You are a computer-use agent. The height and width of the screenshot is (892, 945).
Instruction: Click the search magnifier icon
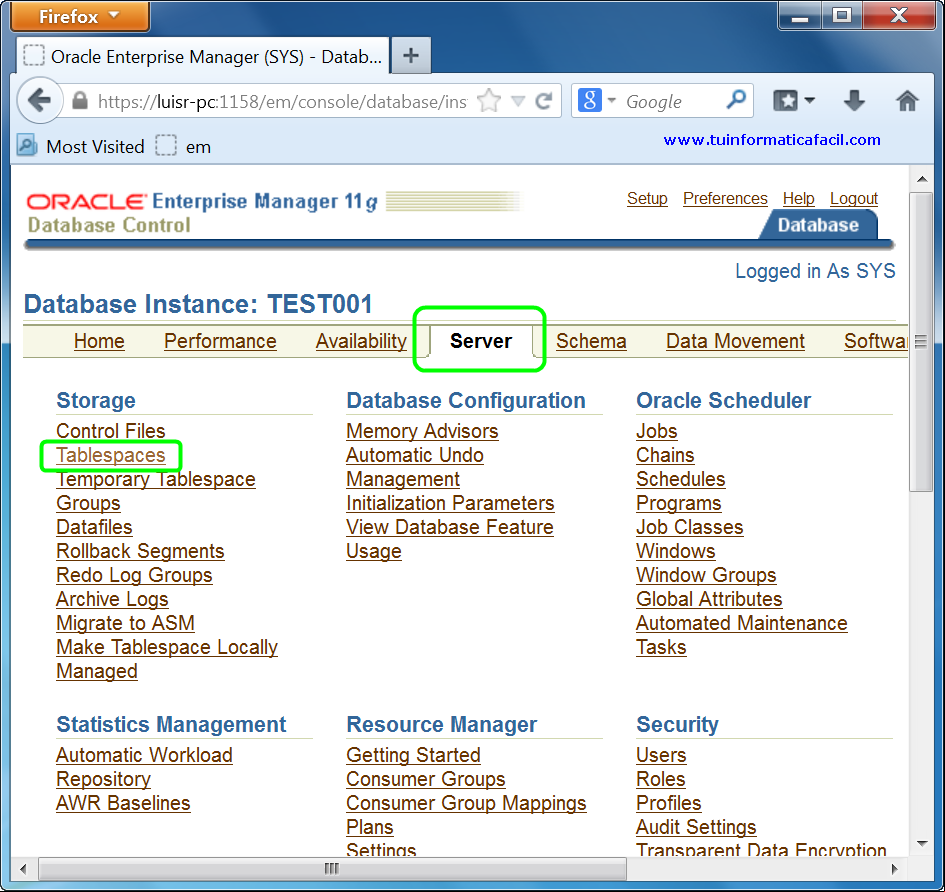(x=736, y=100)
